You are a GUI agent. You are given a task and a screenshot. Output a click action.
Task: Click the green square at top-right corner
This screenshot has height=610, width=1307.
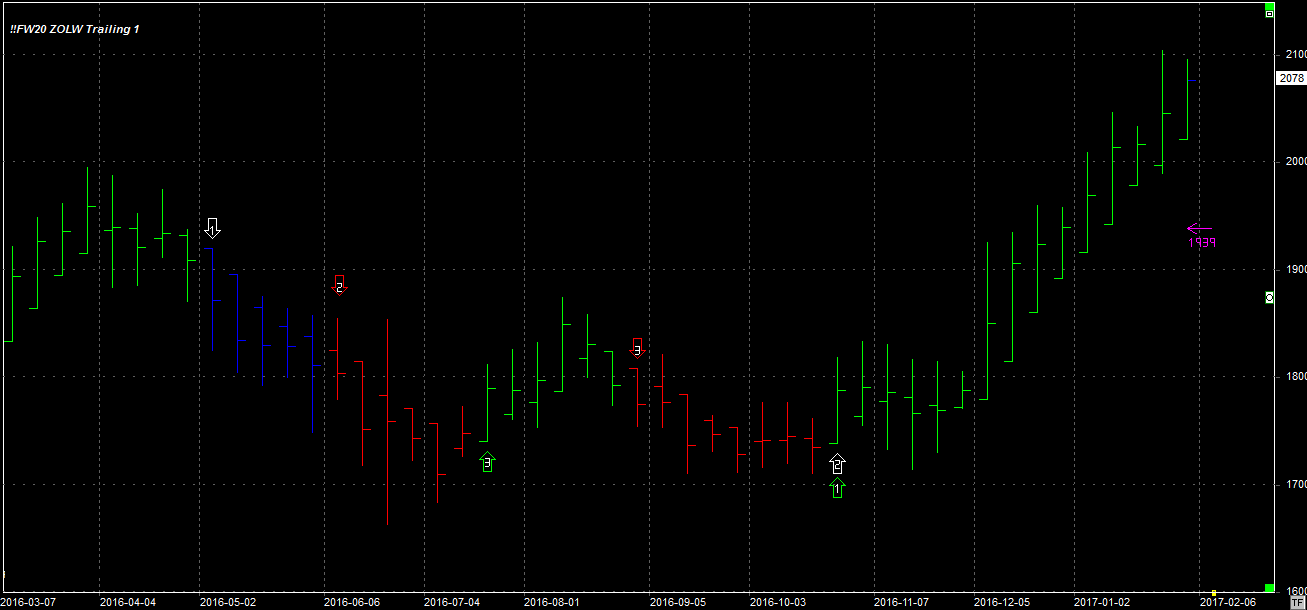(1269, 5)
